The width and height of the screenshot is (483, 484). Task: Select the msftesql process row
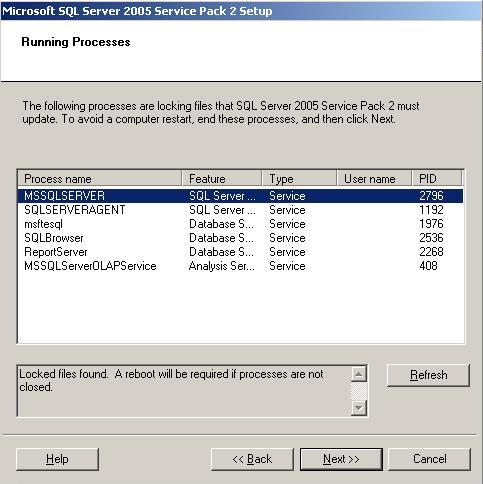point(240,224)
